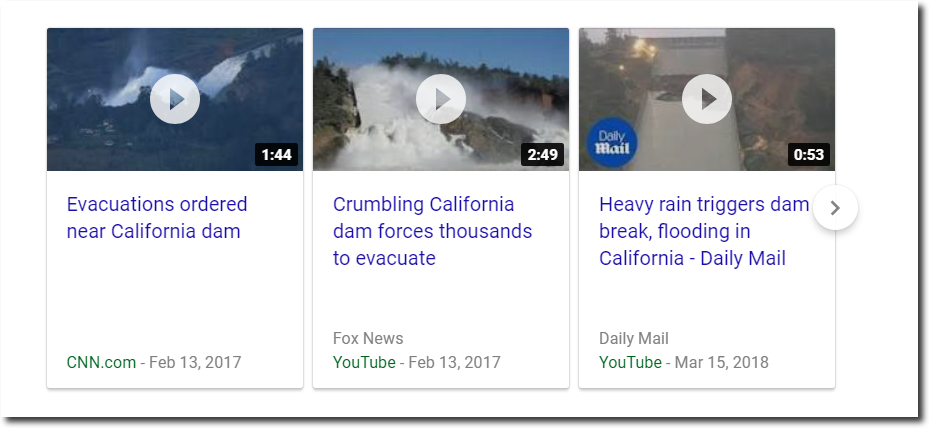Click YouTube source under Daily Mail
Screen dimensions: 929x428
pos(630,362)
